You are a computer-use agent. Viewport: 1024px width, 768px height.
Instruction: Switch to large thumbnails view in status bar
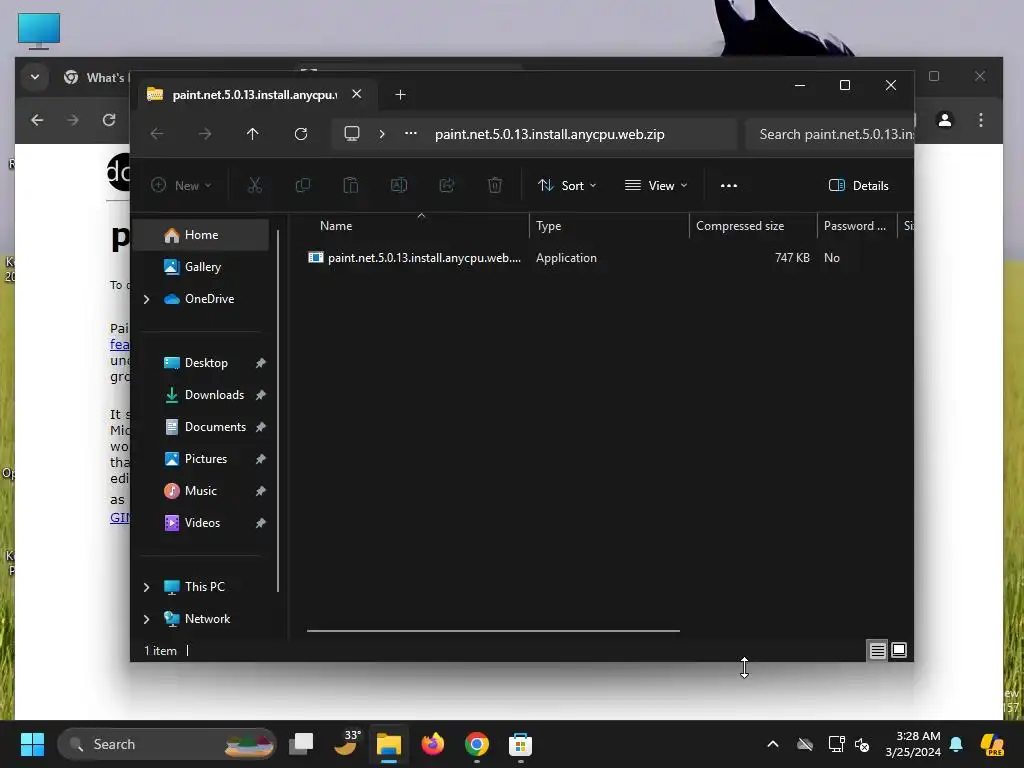click(x=899, y=650)
